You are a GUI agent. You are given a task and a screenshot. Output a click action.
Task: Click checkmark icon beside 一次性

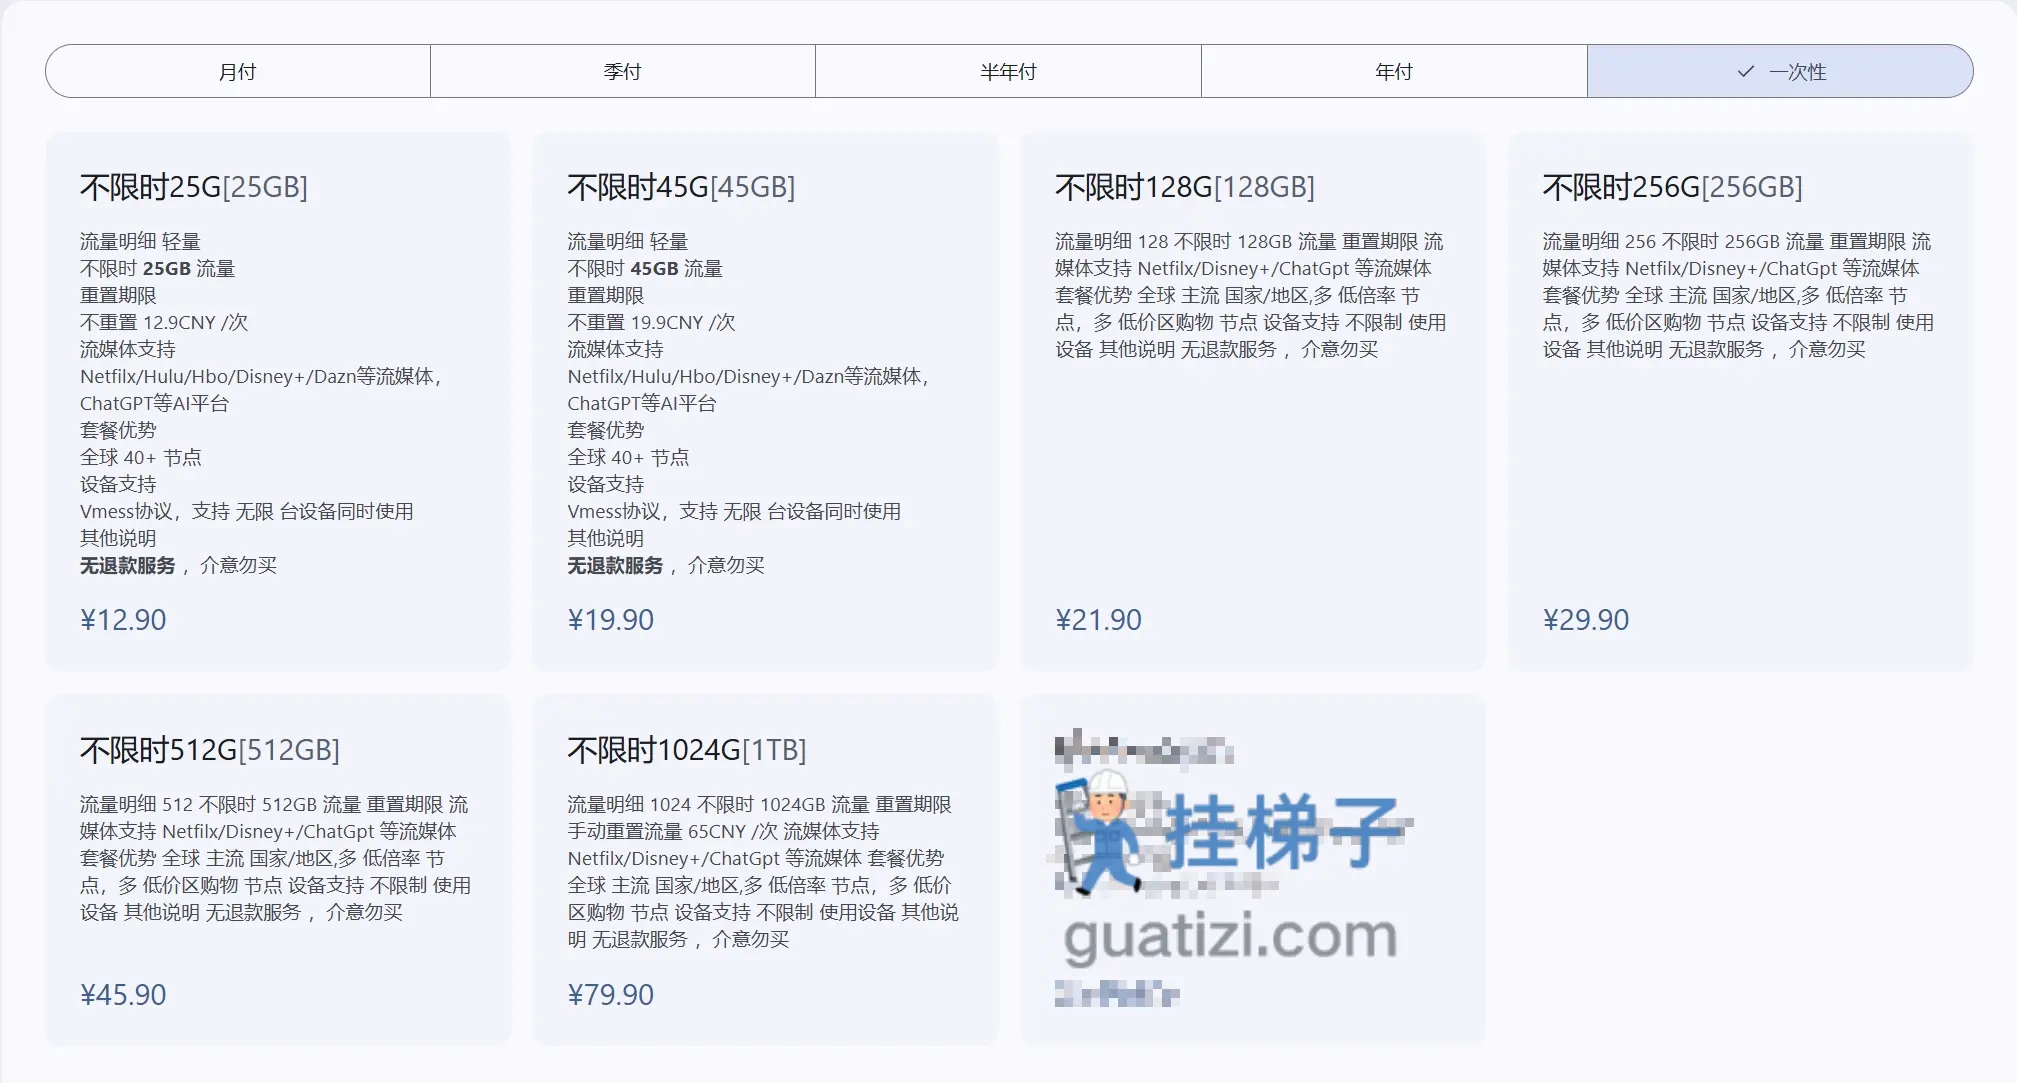tap(1746, 71)
